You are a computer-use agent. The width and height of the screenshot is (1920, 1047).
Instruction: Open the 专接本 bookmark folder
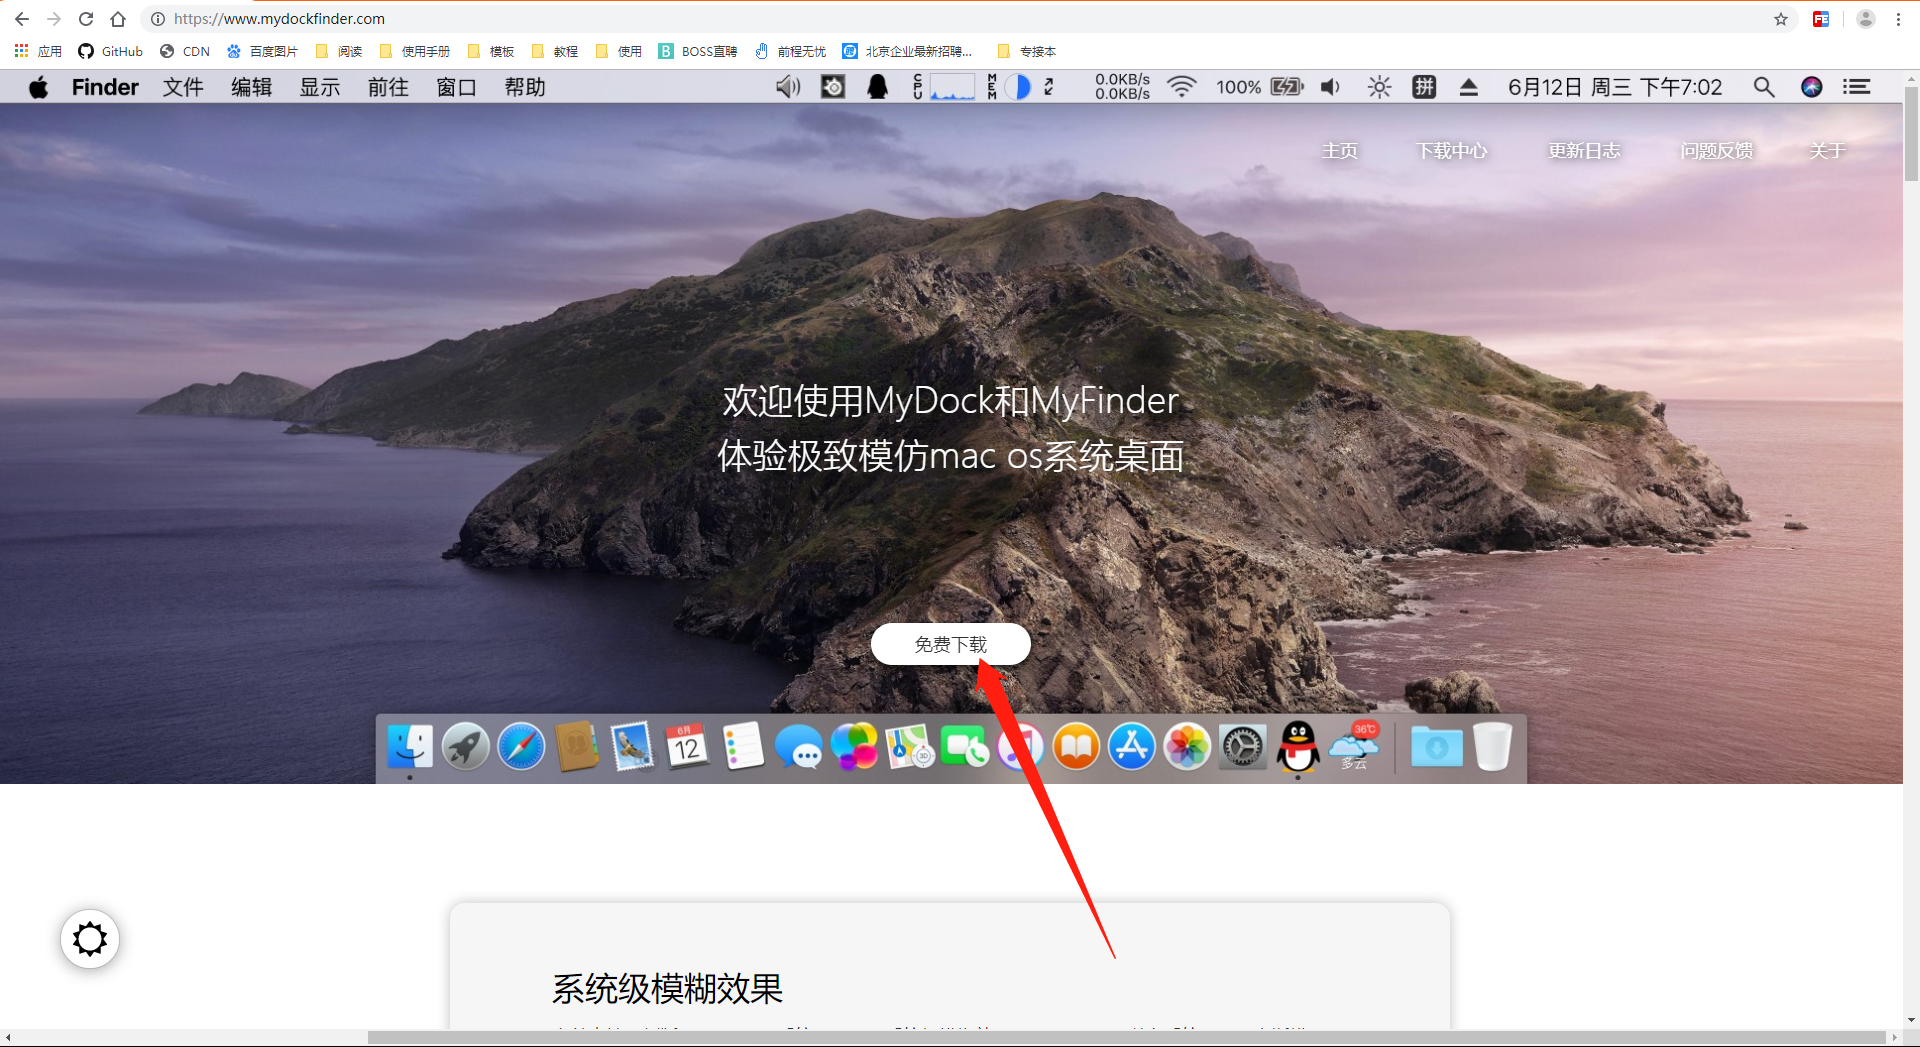[x=1027, y=51]
